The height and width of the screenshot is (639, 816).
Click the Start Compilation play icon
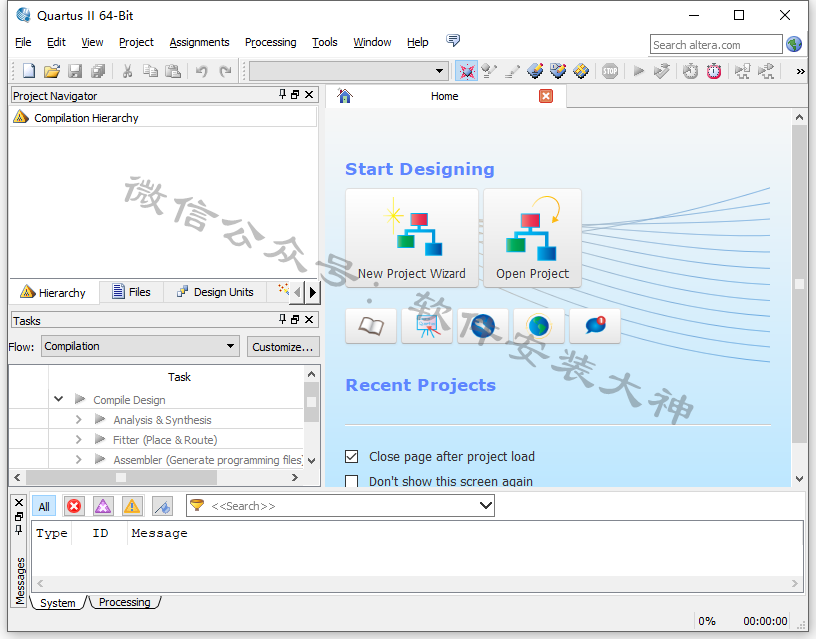tap(639, 71)
